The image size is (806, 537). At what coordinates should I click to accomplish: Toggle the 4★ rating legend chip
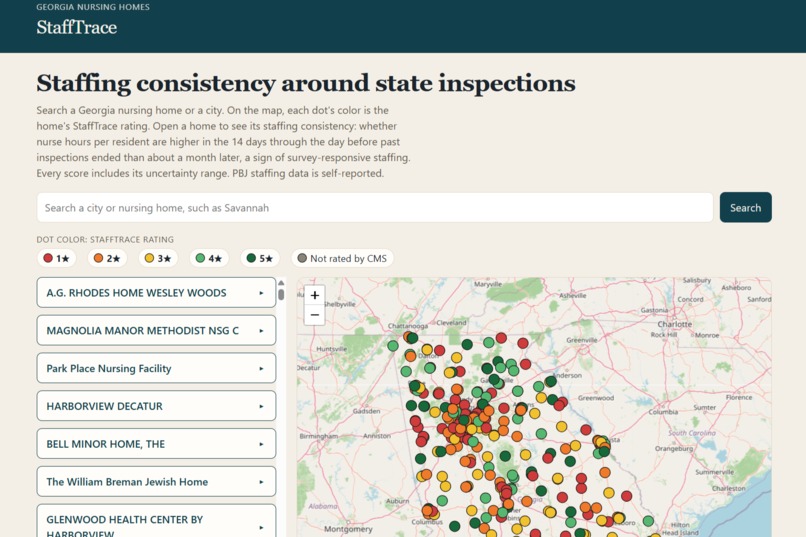(209, 258)
